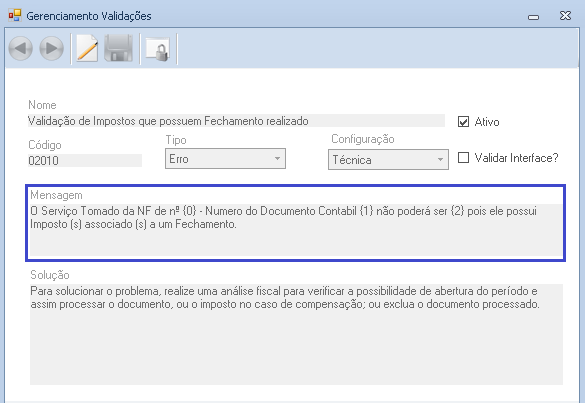The height and width of the screenshot is (403, 585).
Task: Click the Ativo label text
Action: 487,122
